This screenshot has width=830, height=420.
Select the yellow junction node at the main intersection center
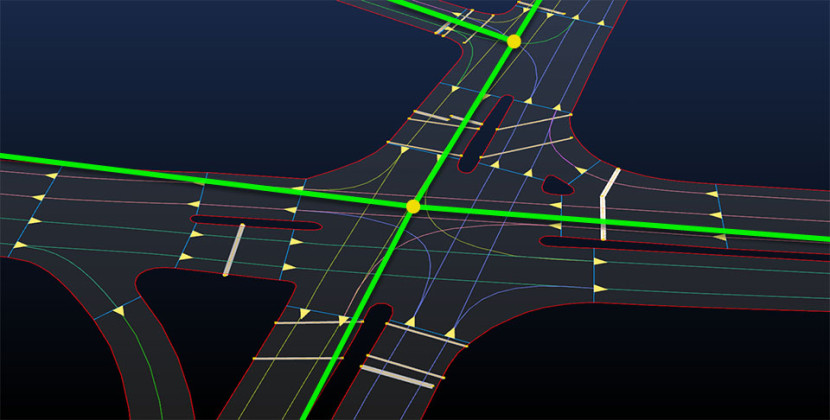(x=413, y=207)
